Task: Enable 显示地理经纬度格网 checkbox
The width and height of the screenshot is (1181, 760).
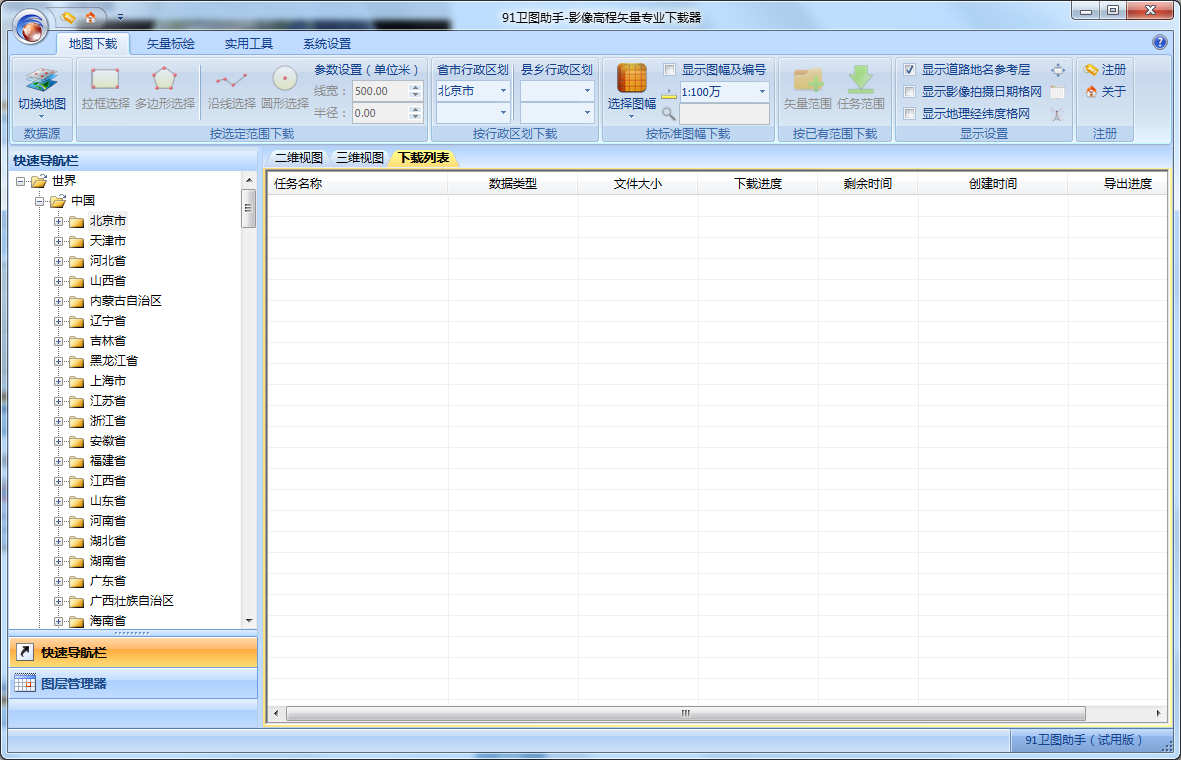Action: [909, 114]
